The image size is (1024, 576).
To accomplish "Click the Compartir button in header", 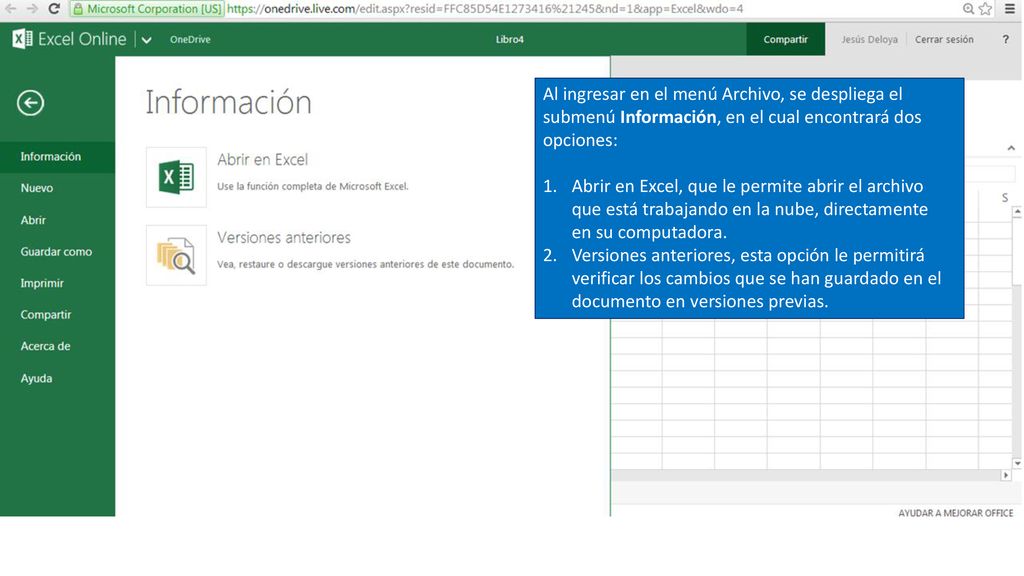I will tap(786, 39).
